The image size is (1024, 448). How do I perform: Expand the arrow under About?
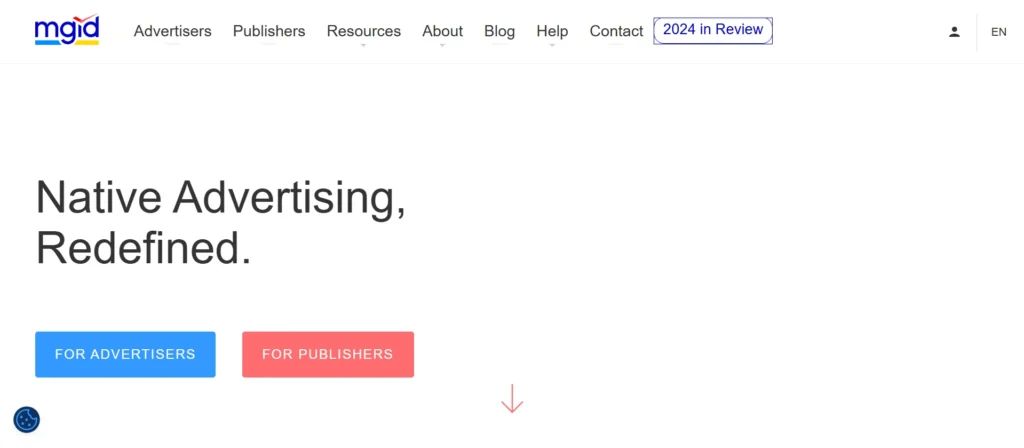click(x=442, y=46)
